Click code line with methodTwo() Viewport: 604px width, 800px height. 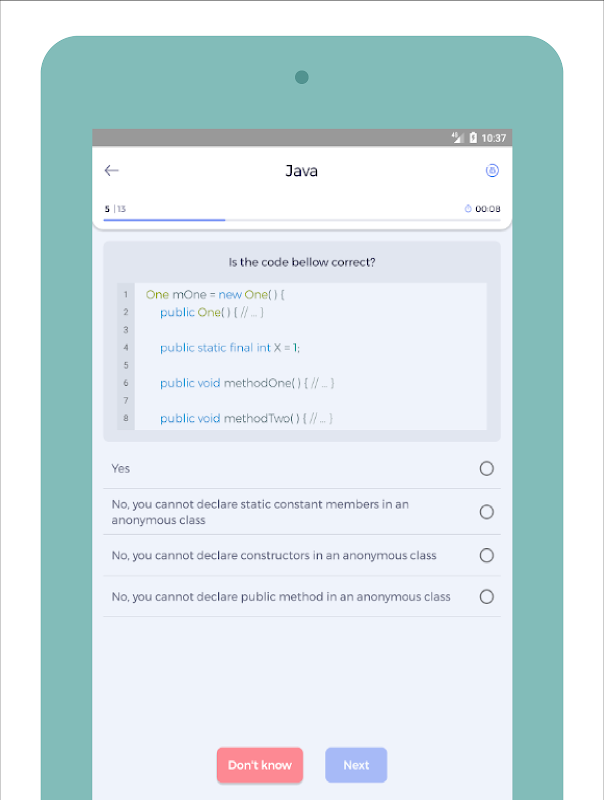tap(246, 418)
